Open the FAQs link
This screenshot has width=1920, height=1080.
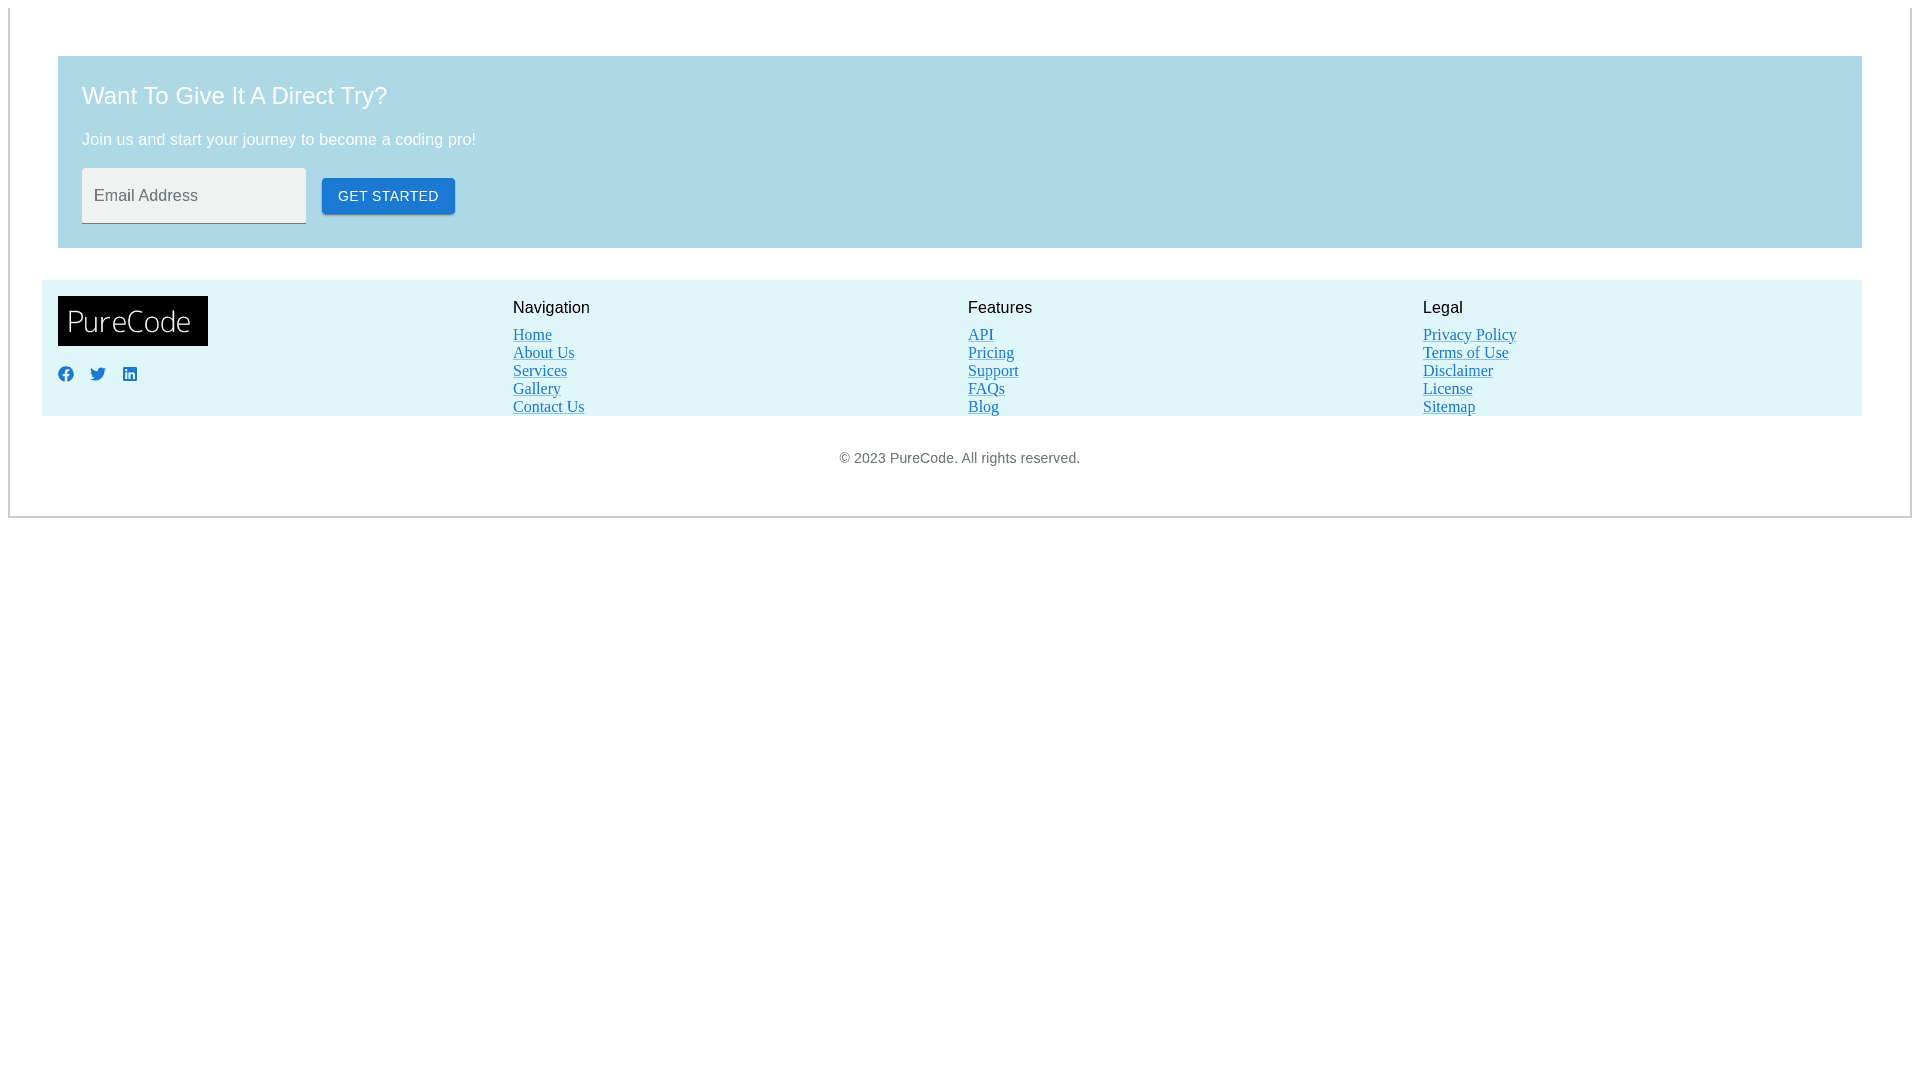[986, 389]
